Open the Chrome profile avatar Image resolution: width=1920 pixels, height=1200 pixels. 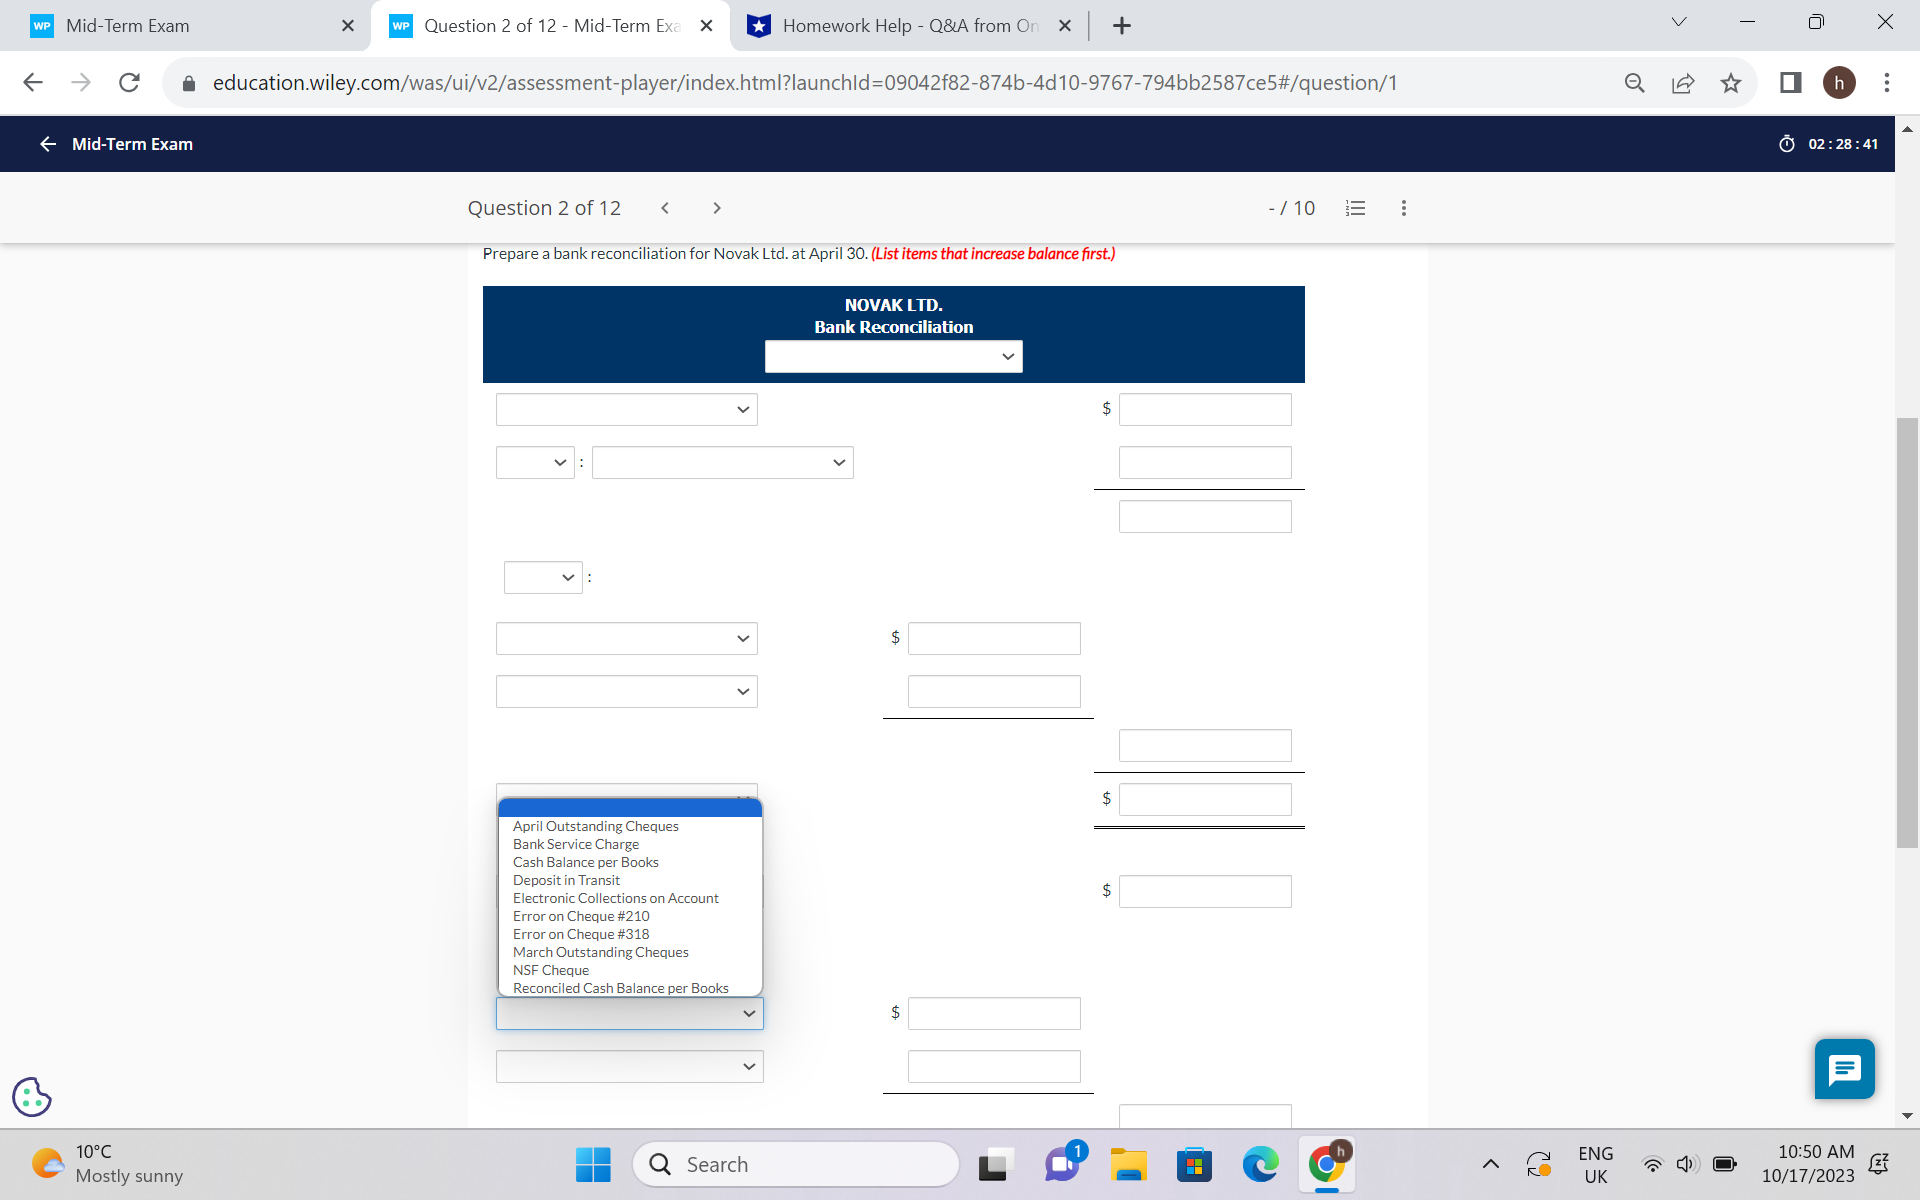click(1841, 83)
